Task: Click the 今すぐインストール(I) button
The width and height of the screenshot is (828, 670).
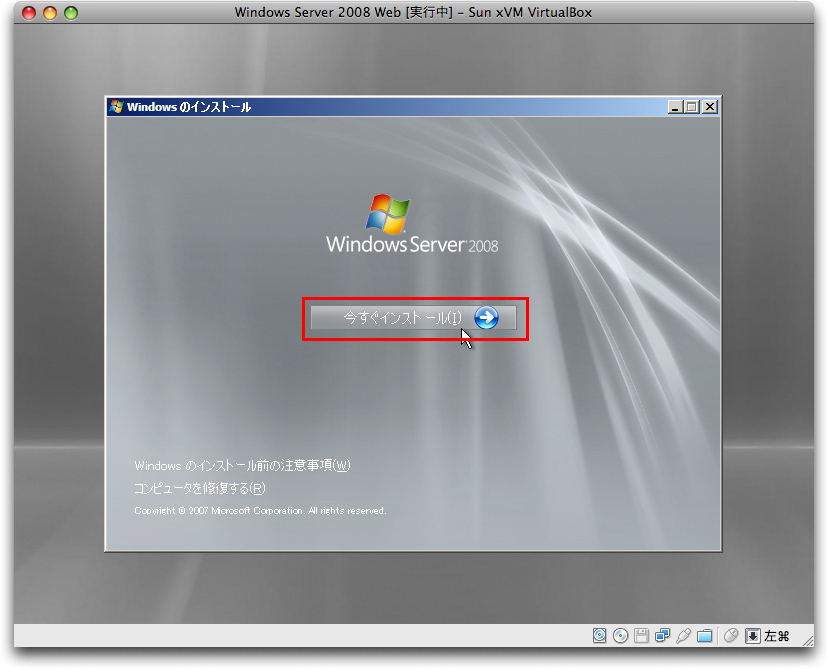Action: (413, 318)
